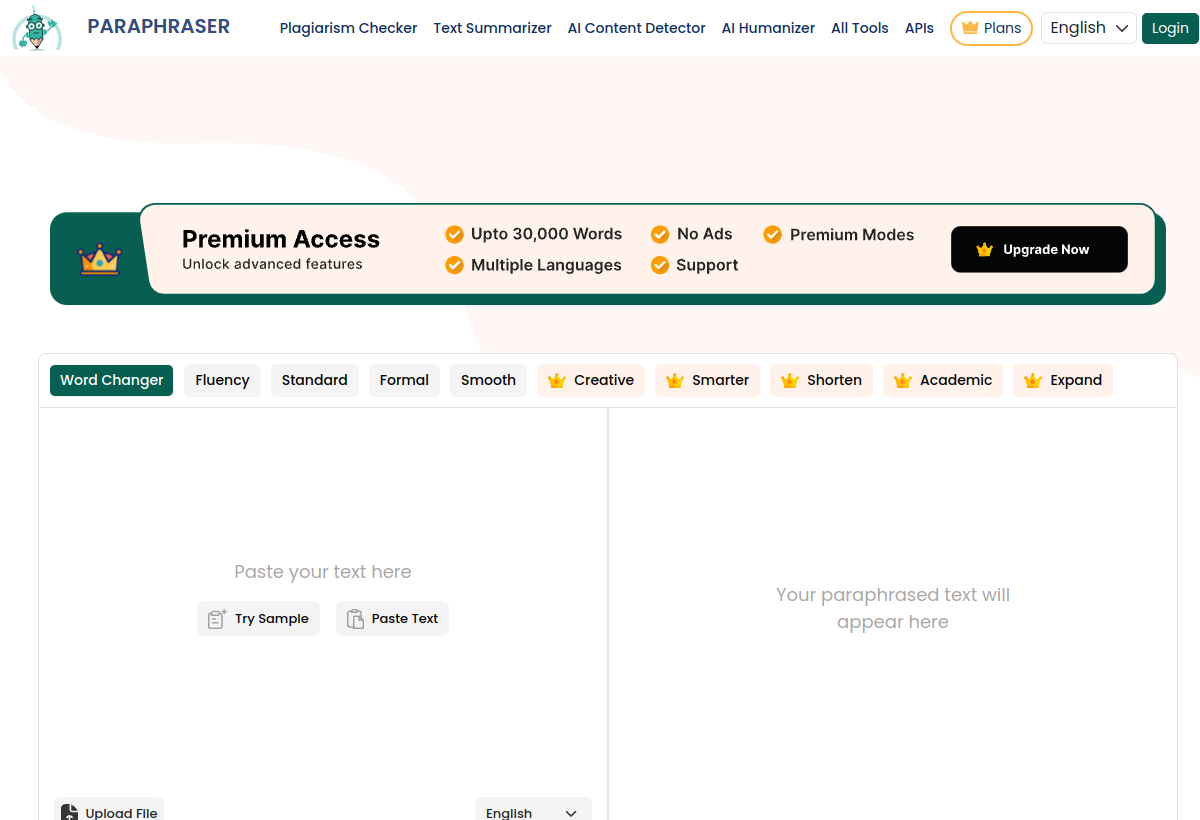
Task: Select the Word Changer mode
Action: 111,380
